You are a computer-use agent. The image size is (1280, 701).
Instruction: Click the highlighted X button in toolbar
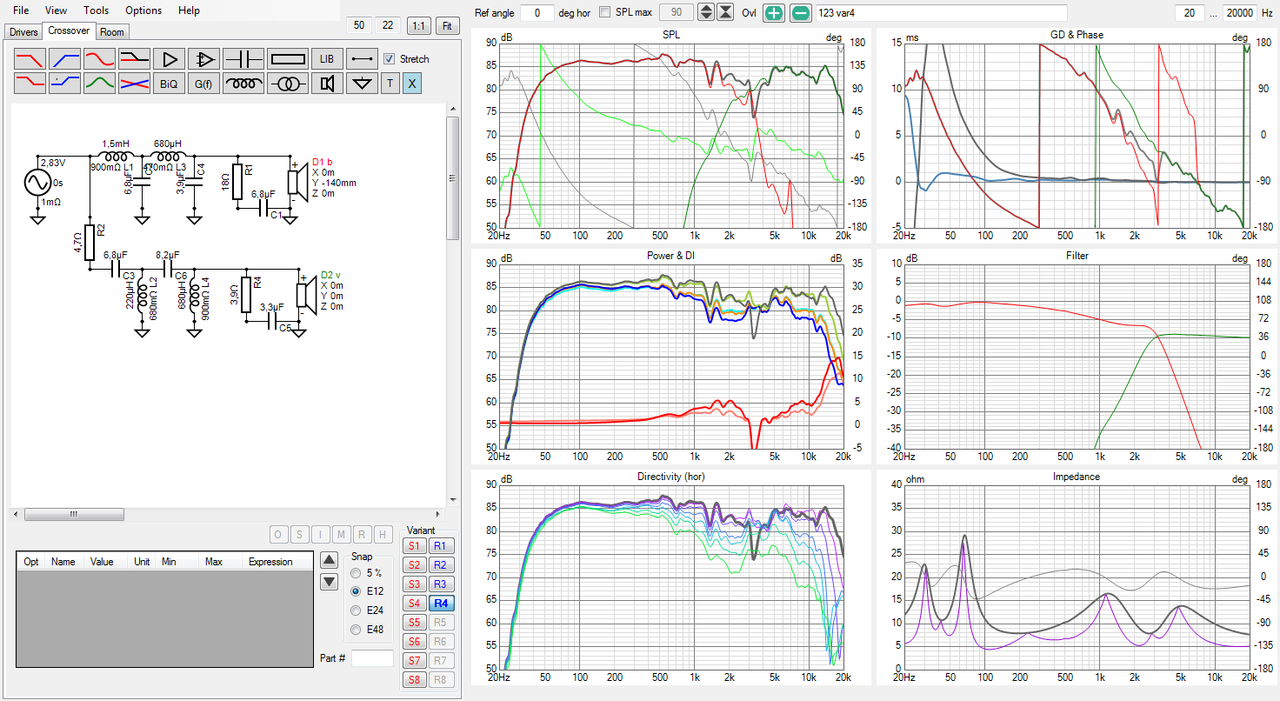[412, 84]
